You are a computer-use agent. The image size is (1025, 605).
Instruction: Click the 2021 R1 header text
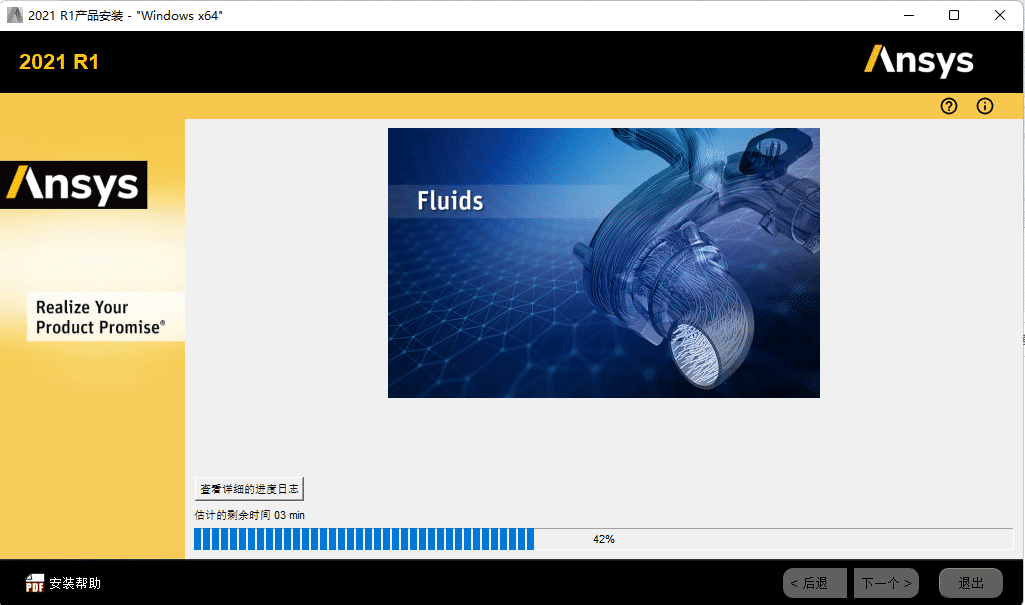59,62
